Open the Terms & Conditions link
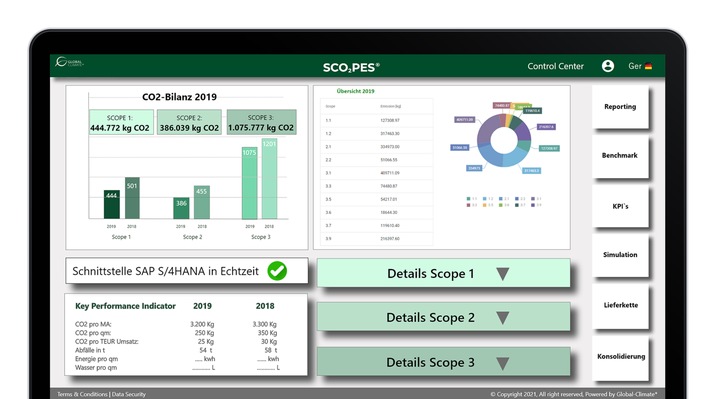710x399 pixels. pyautogui.click(x=82, y=394)
